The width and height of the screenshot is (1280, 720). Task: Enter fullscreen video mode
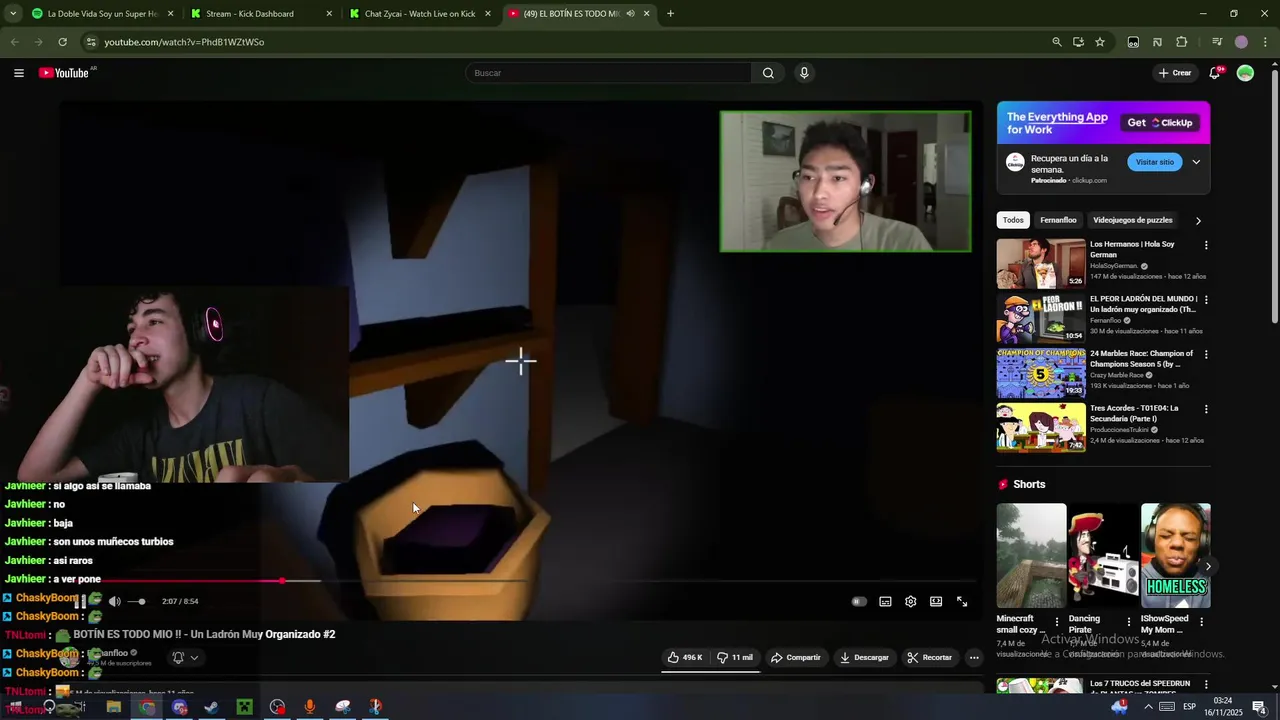pos(962,601)
